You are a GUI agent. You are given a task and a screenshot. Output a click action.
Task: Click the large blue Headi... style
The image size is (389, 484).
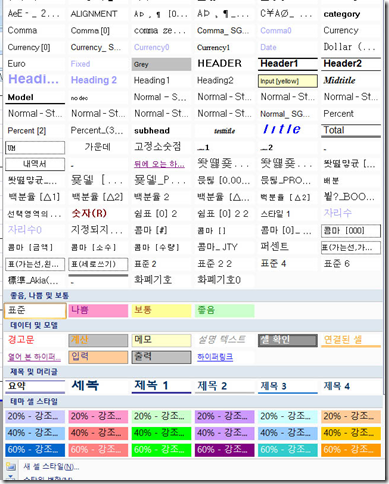[x=35, y=80]
